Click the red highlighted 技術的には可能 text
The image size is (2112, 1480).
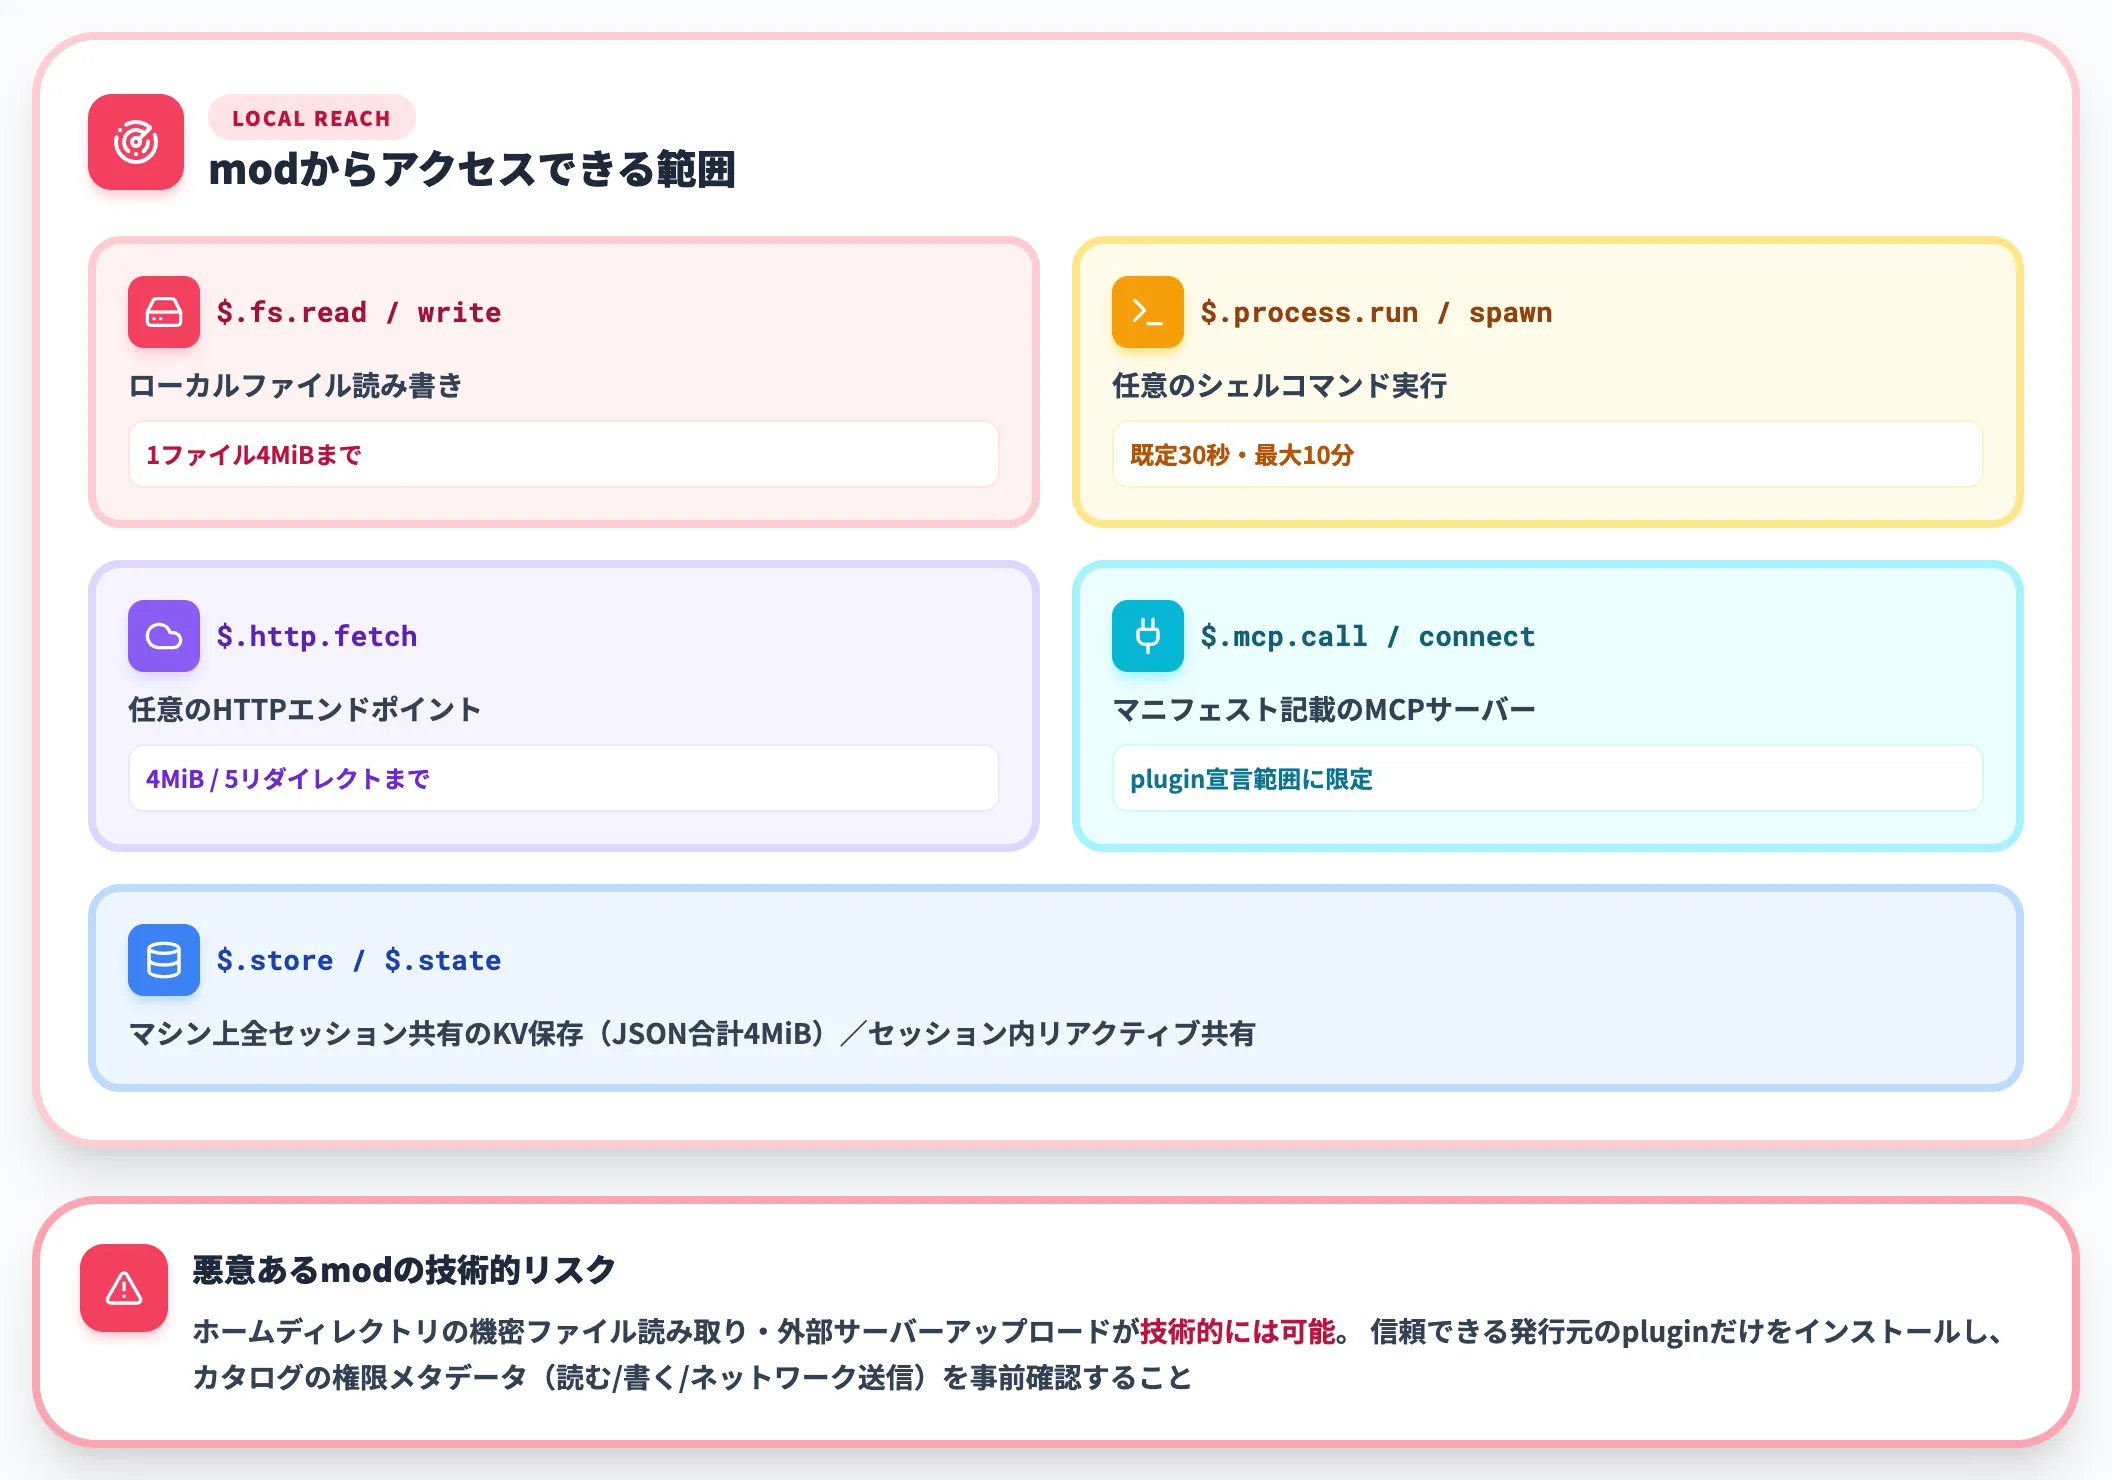(x=1238, y=1331)
